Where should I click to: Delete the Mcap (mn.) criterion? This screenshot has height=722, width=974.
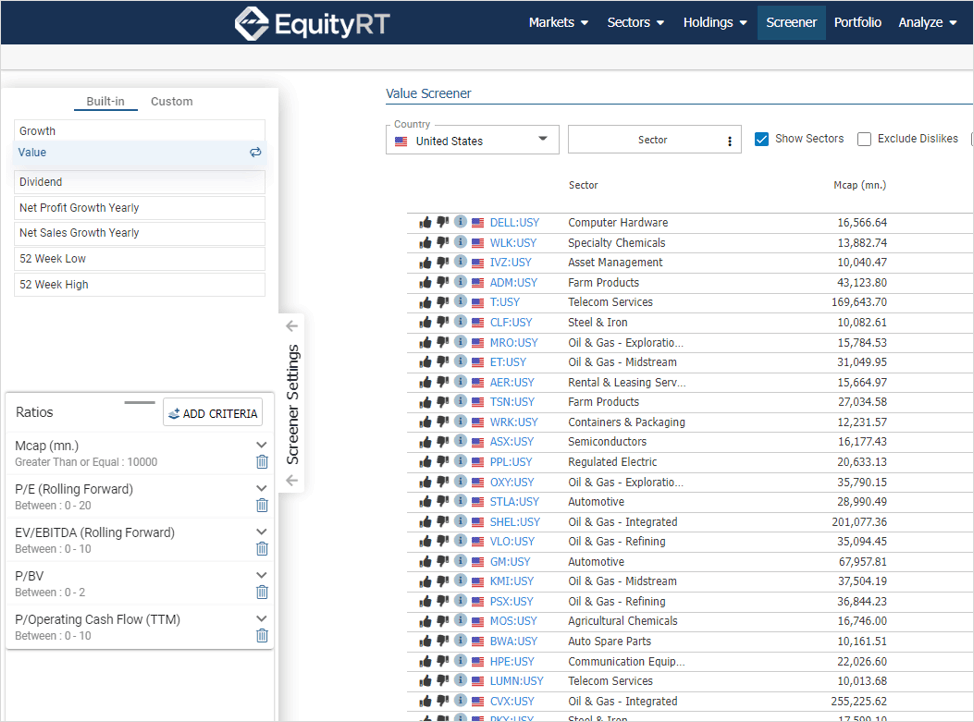(x=262, y=462)
